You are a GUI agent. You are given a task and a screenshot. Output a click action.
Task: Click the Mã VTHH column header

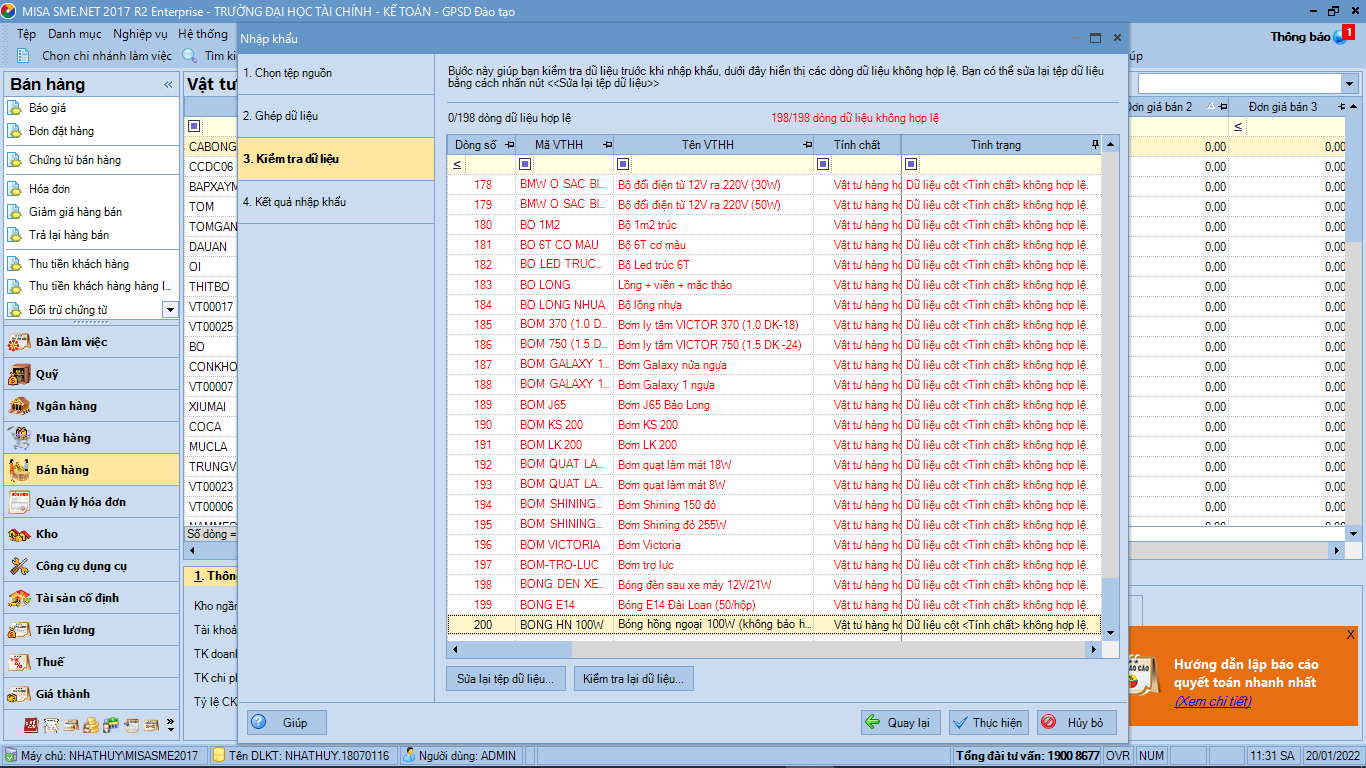(x=565, y=145)
